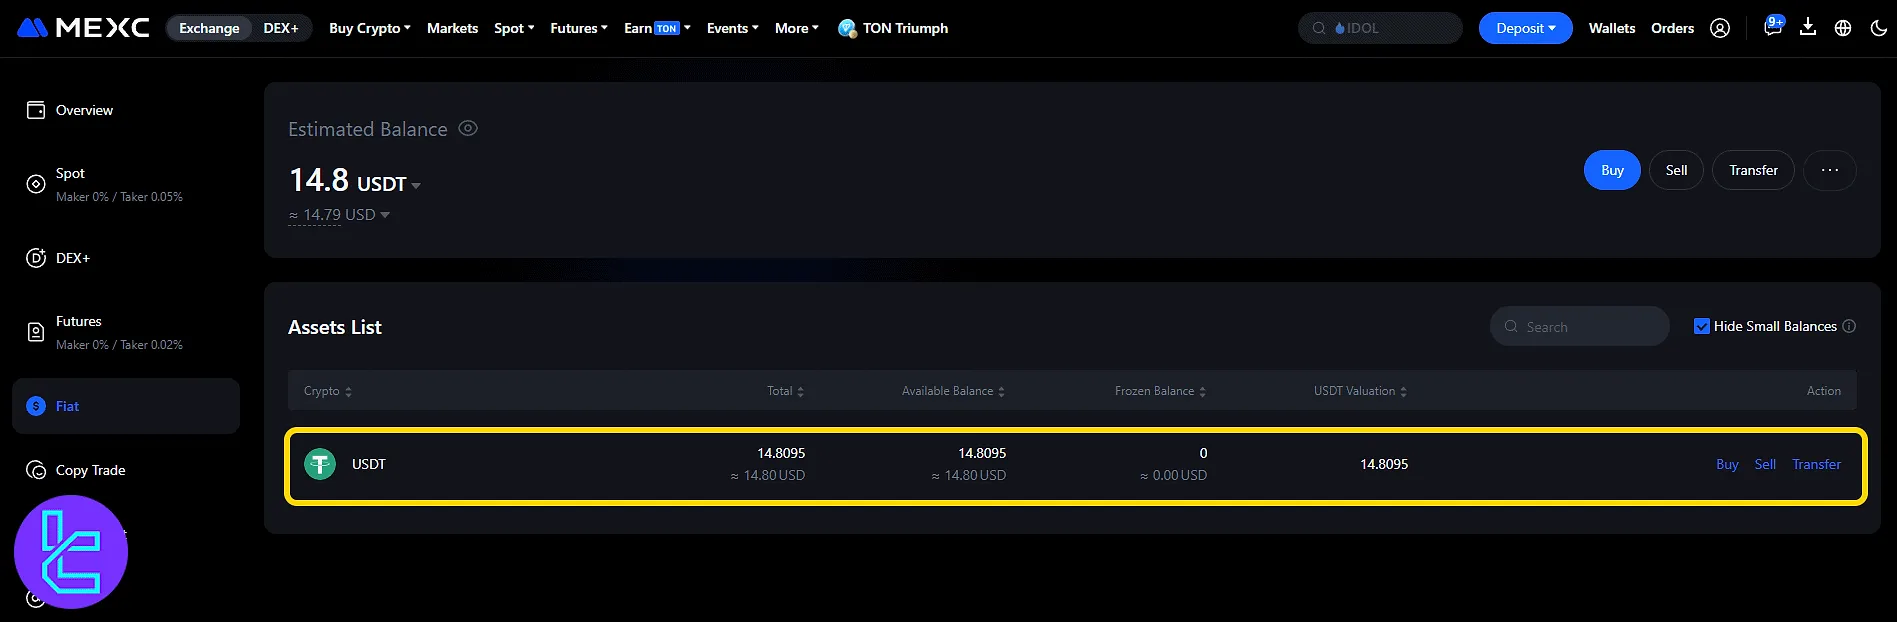Viewport: 1897px width, 622px height.
Task: Click the Futures sidebar icon
Action: click(x=36, y=332)
